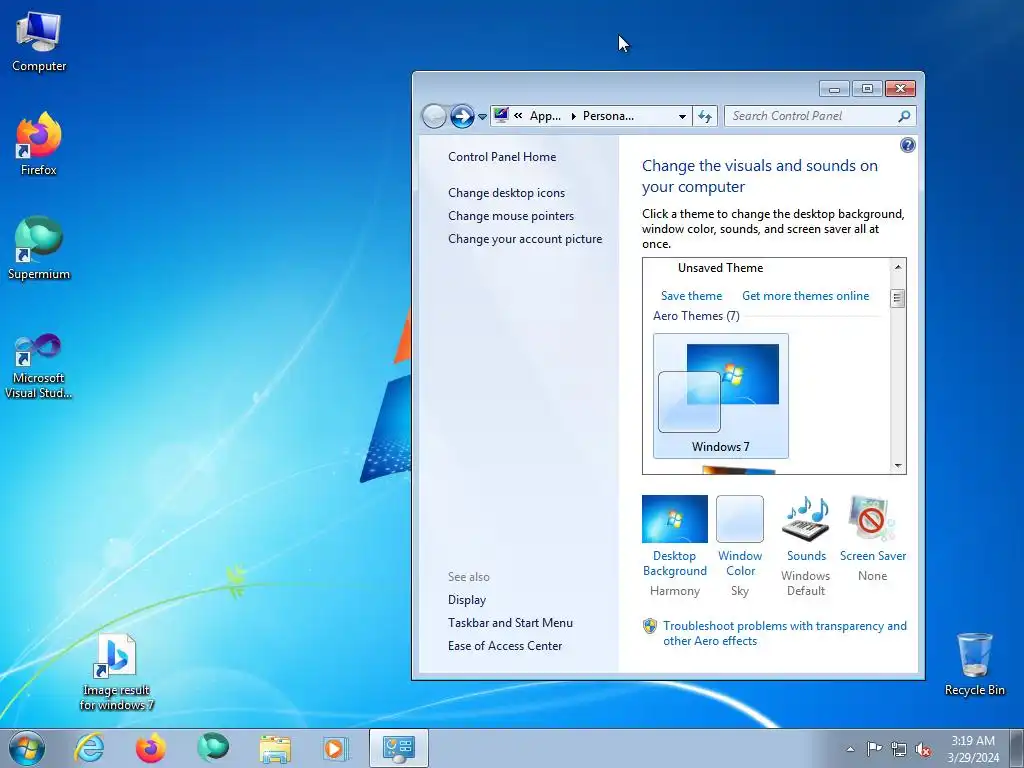Open Change your account picture
Viewport: 1024px width, 768px height.
pos(525,239)
